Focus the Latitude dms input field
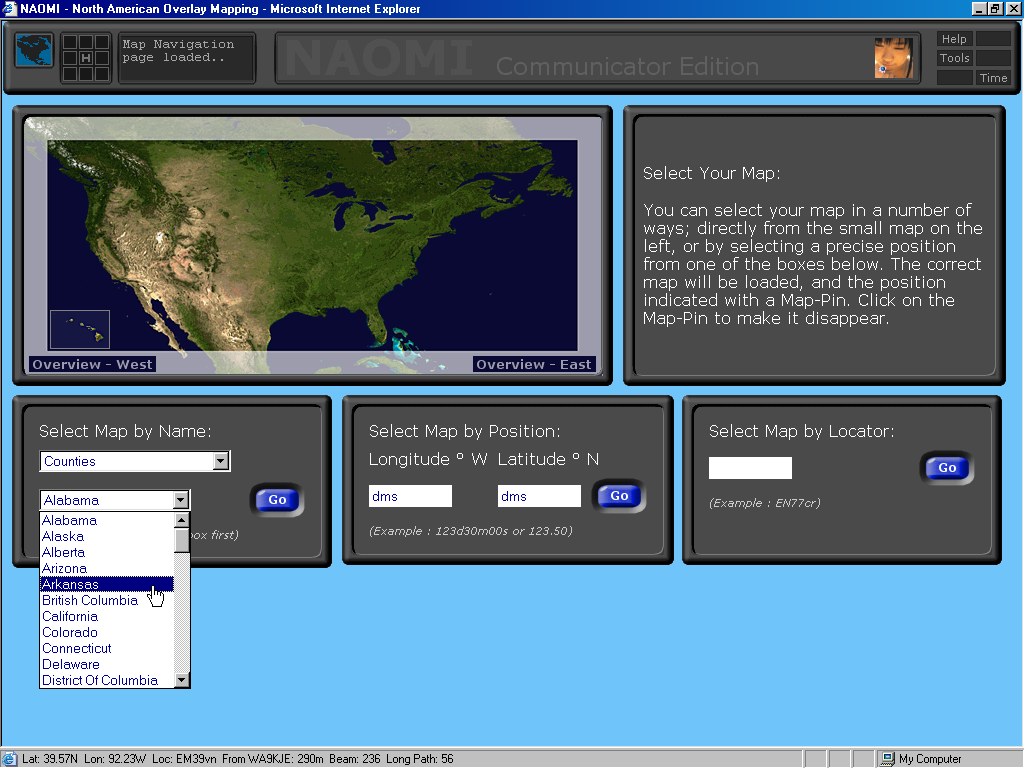1024x768 pixels. 539,496
